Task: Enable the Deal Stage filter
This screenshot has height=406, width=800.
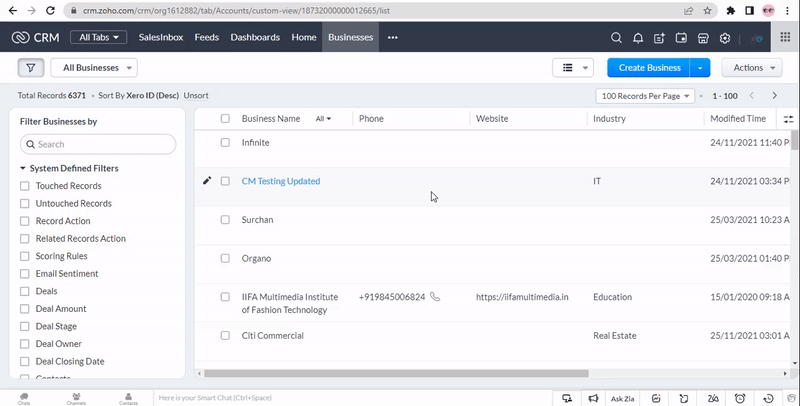Action: pos(24,326)
